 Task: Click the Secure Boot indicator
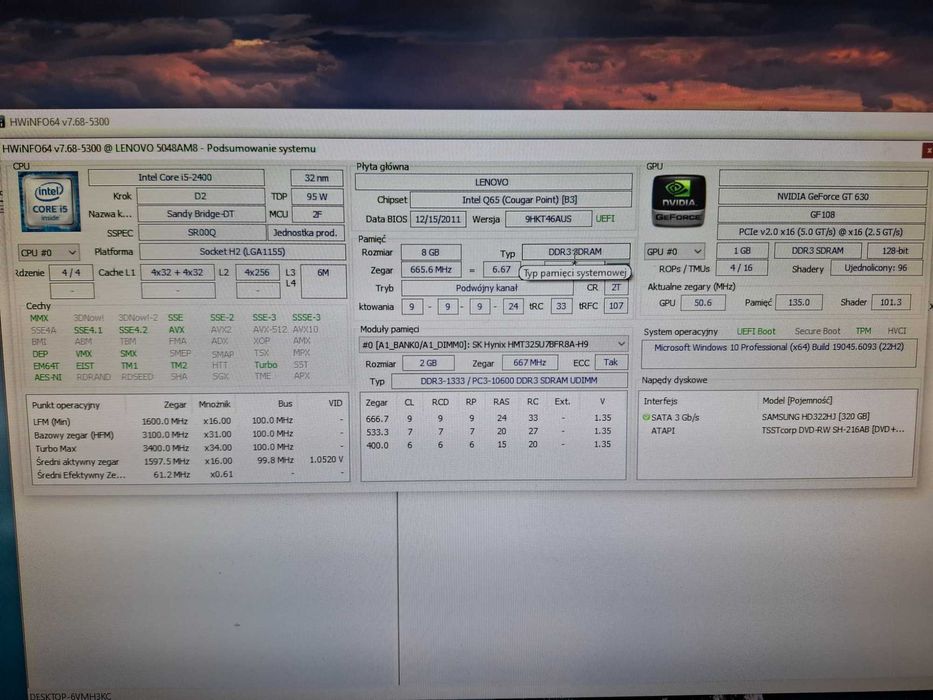click(818, 331)
